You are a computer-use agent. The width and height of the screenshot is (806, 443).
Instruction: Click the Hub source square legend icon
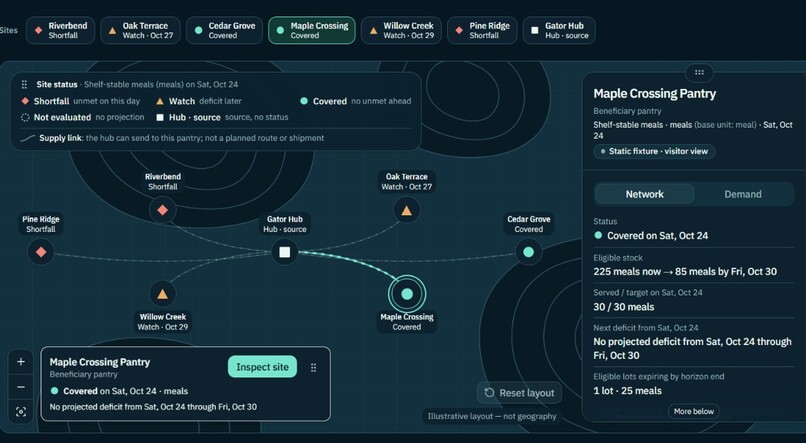(160, 117)
